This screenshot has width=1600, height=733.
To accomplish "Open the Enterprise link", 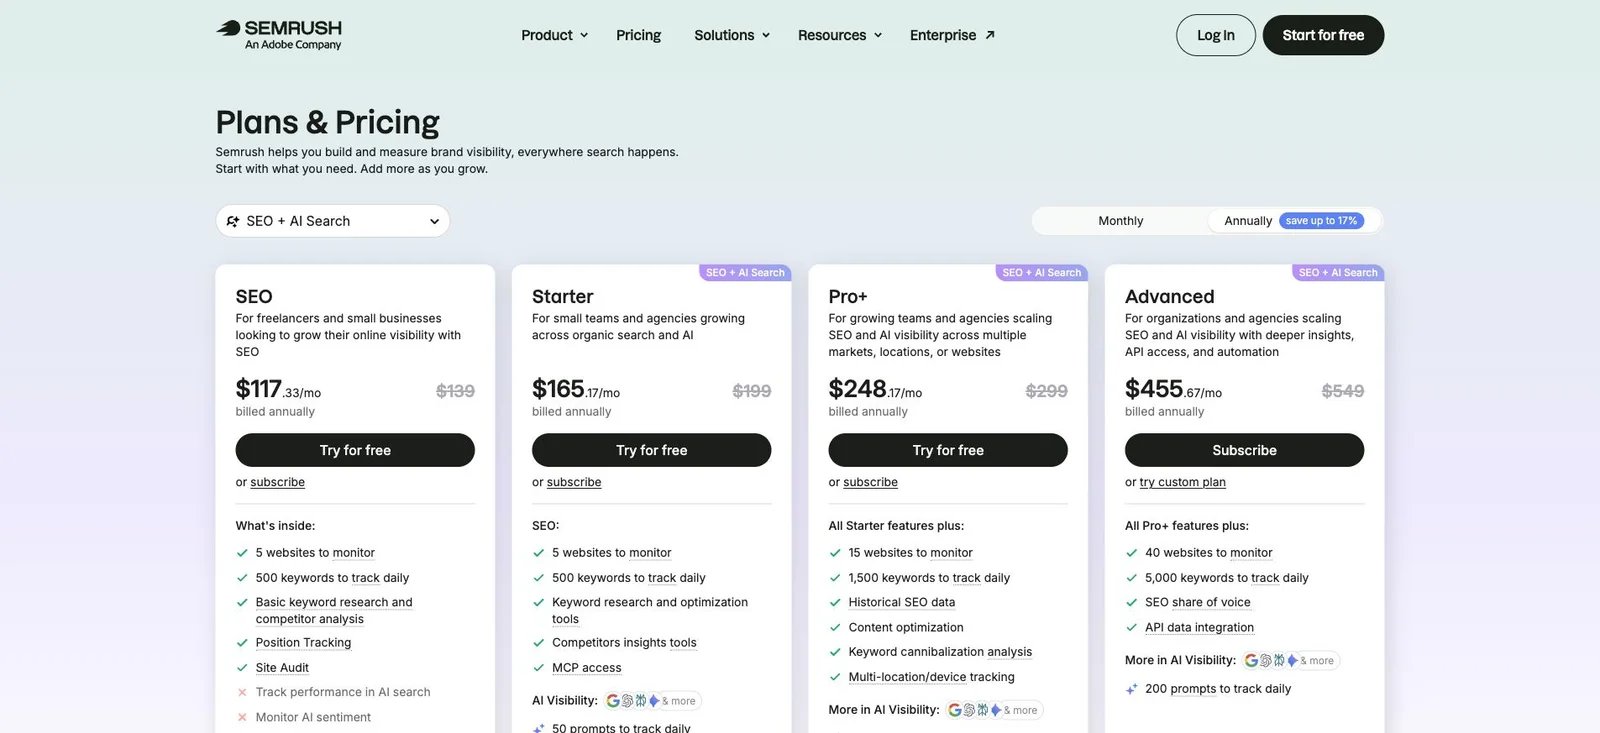I will [952, 35].
